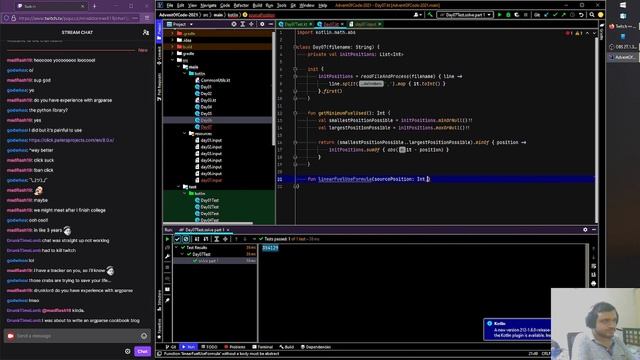The width and height of the screenshot is (640, 360).
Task: Open the Dependencies tool window tab
Action: pyautogui.click(x=316, y=347)
